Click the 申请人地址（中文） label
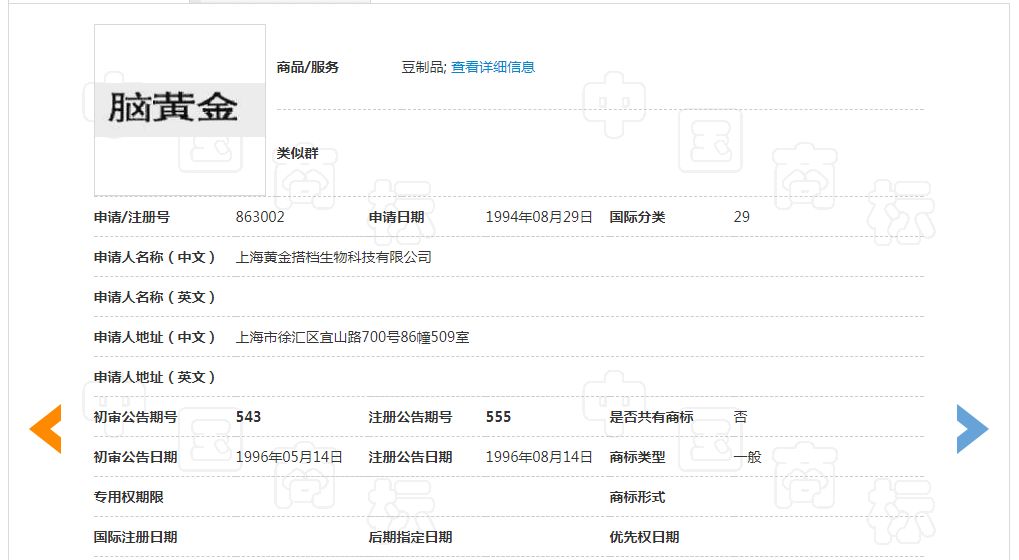This screenshot has width=1019, height=560. tap(155, 337)
